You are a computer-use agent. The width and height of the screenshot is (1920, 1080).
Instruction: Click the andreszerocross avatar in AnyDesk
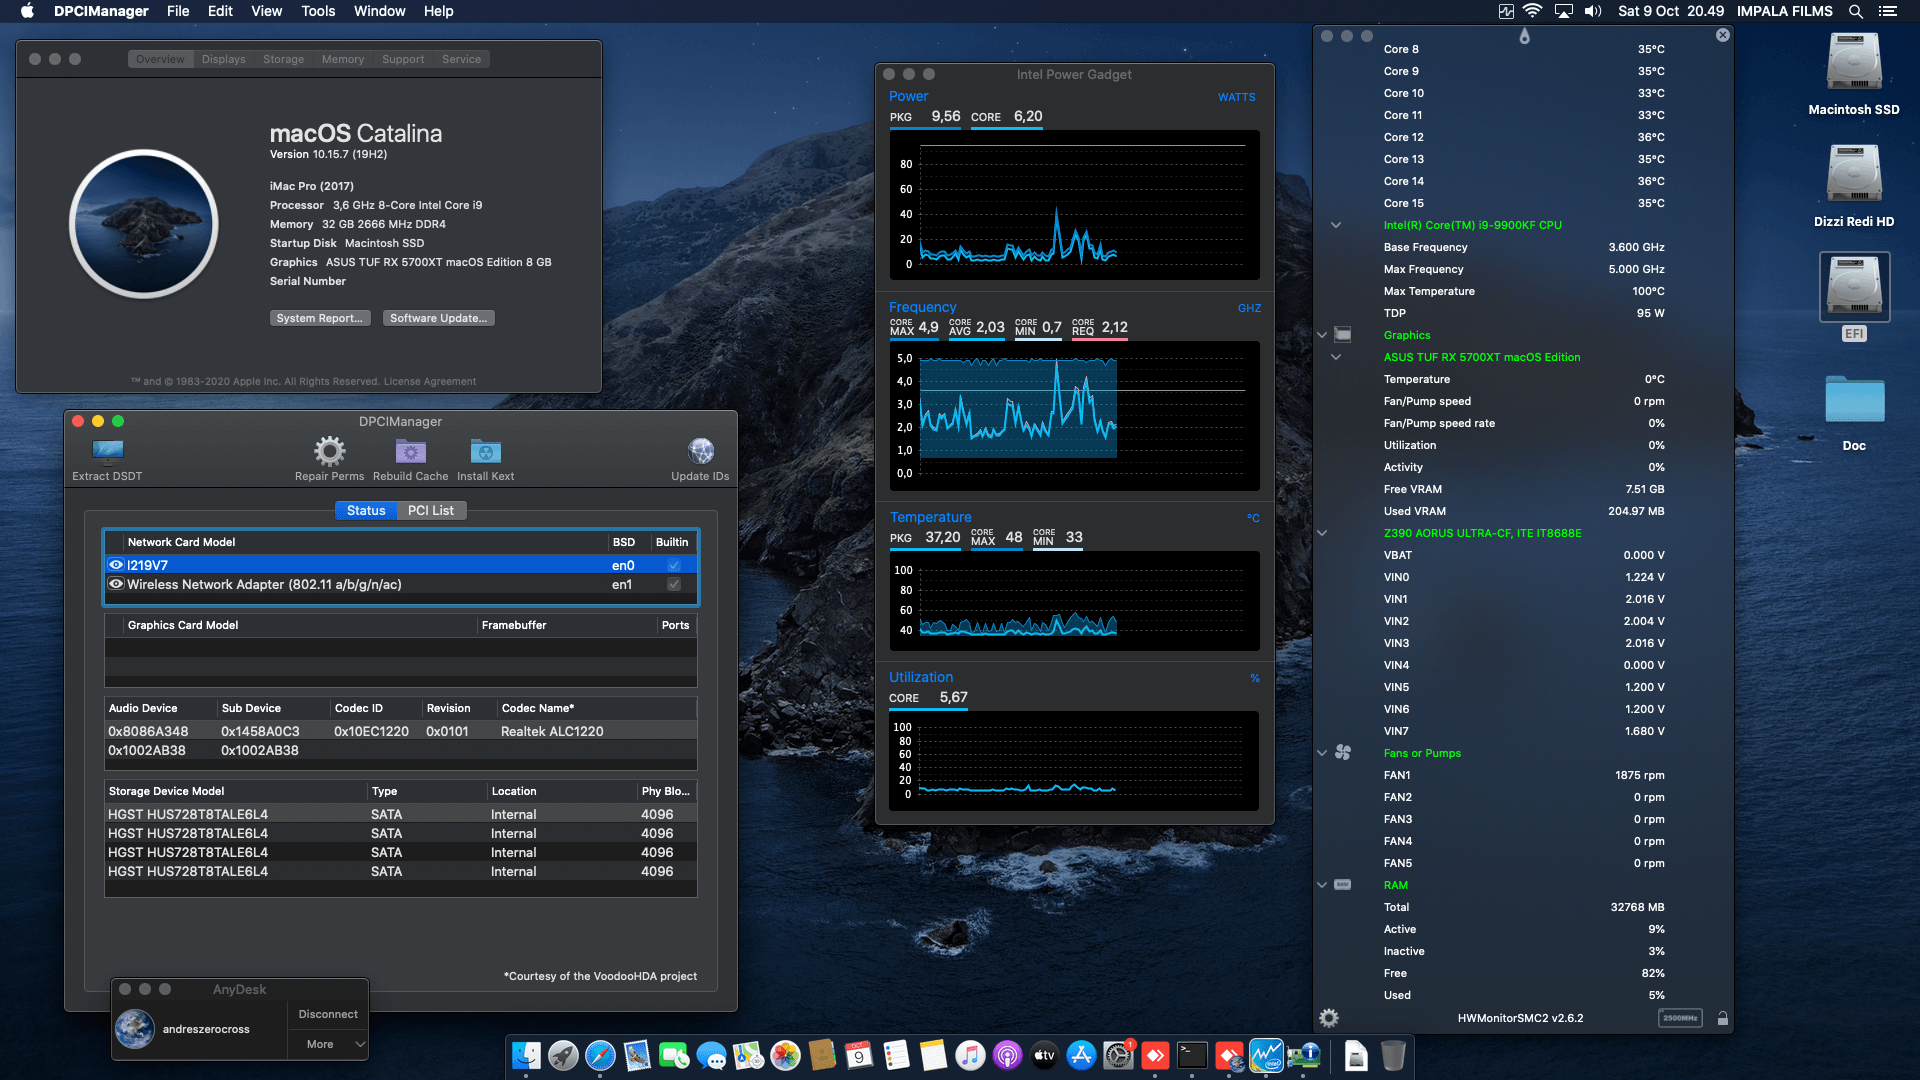pyautogui.click(x=135, y=1029)
